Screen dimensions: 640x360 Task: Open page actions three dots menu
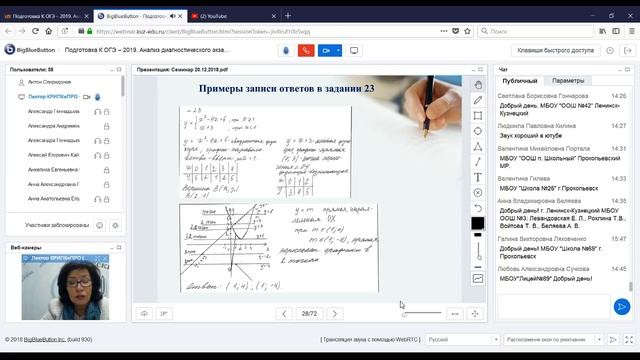click(x=444, y=31)
